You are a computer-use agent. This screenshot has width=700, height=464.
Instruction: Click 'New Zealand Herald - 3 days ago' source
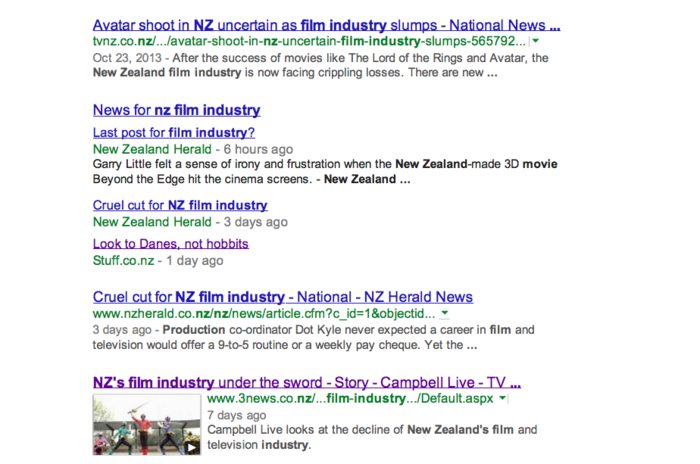coord(190,222)
